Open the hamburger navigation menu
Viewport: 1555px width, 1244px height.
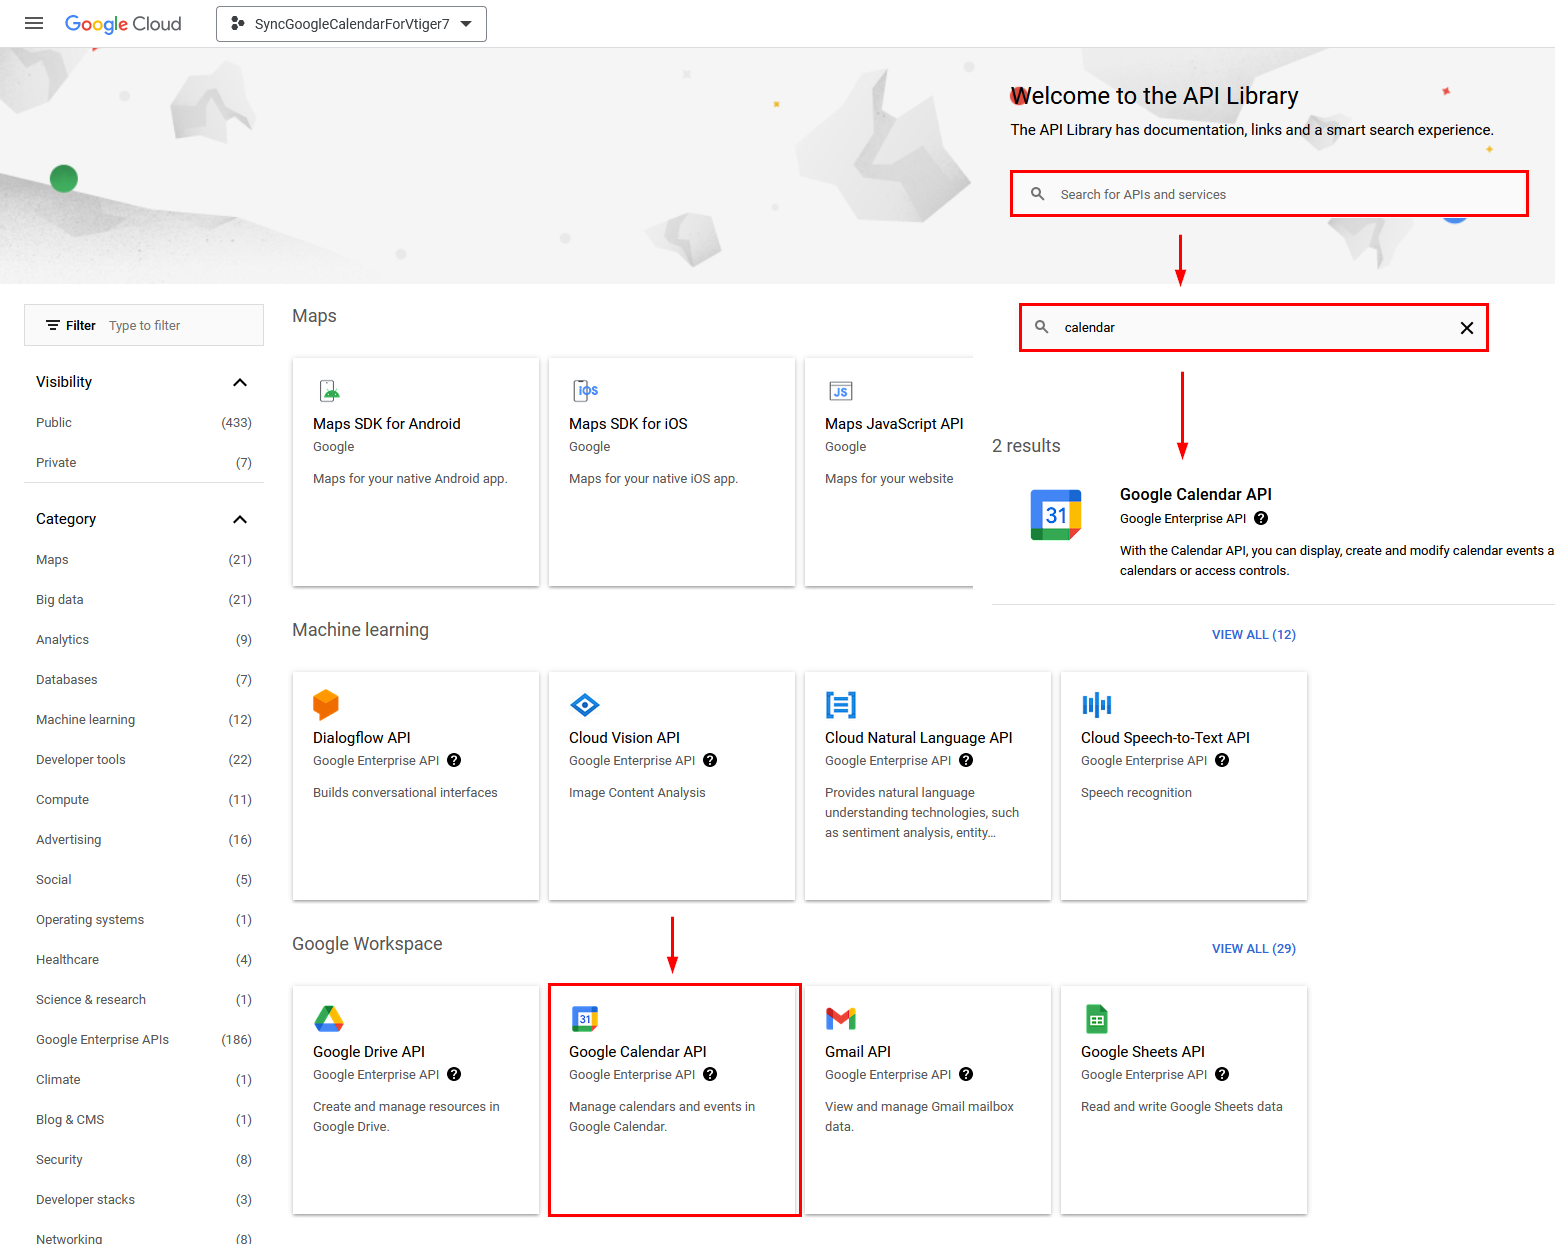point(34,23)
